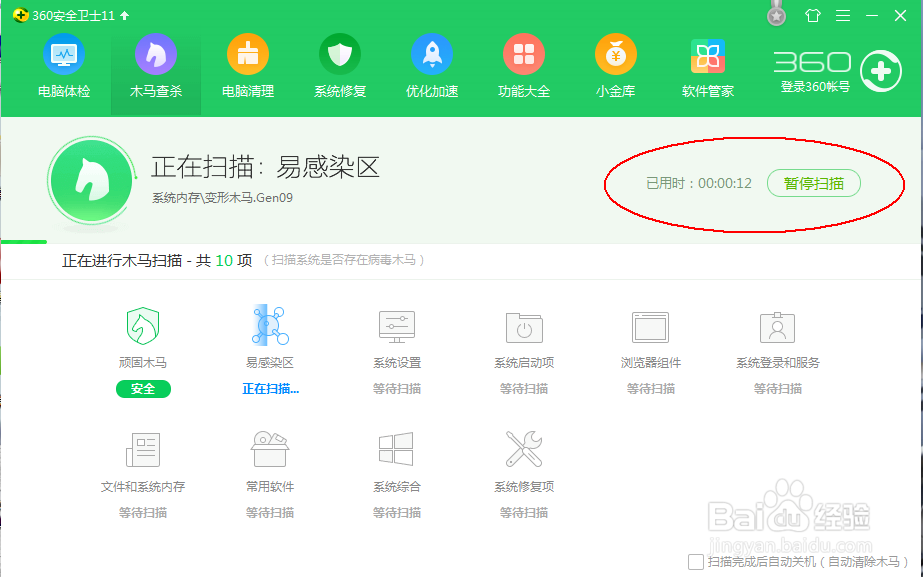Click 等待扫描 under 系统修复项
This screenshot has width=923, height=577.
click(x=524, y=513)
